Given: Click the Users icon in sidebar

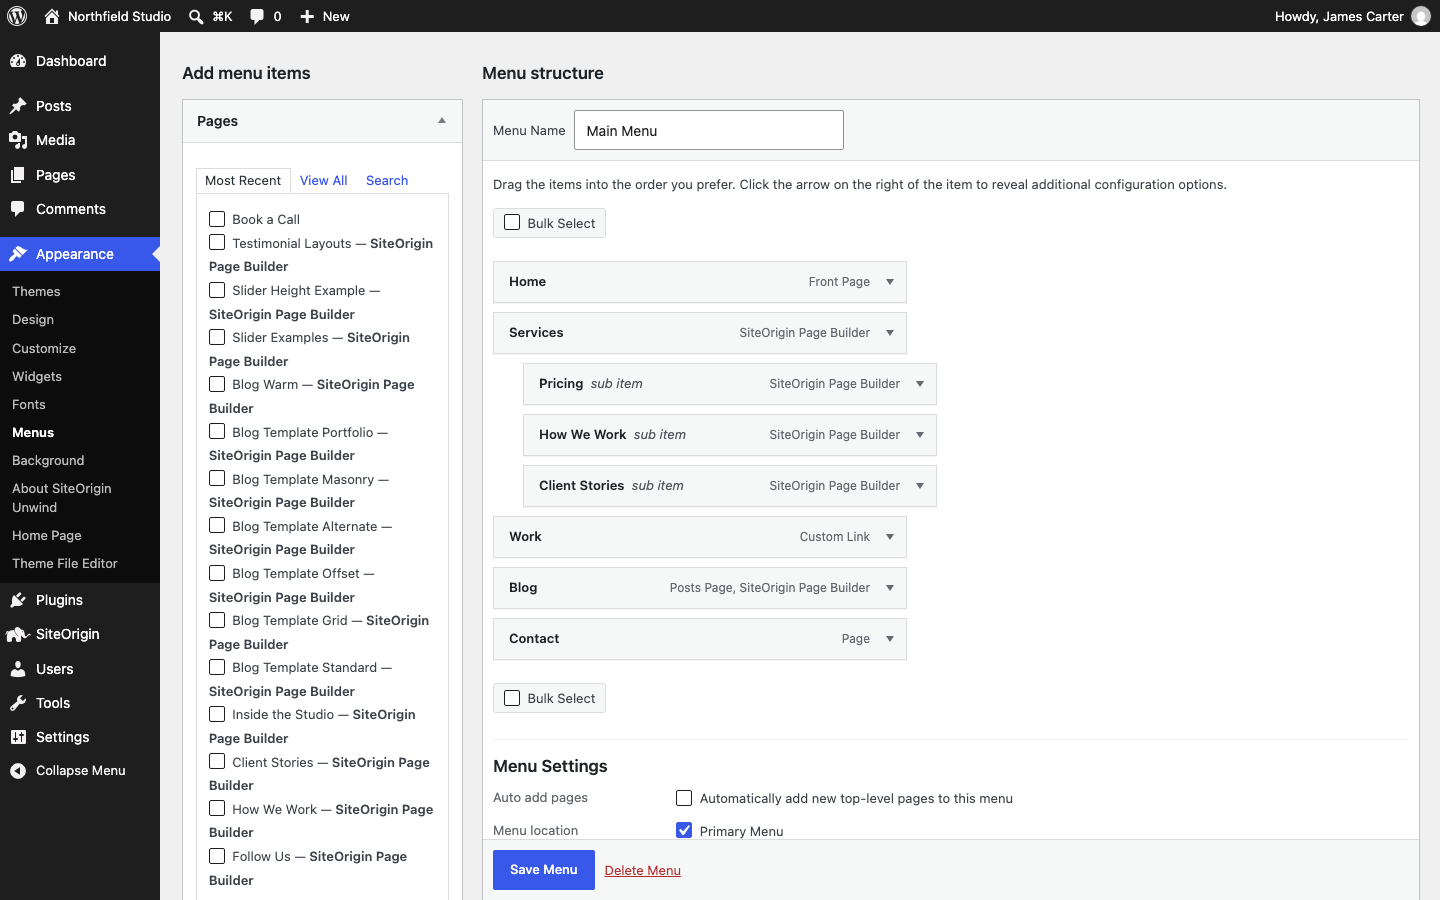Looking at the screenshot, I should point(18,669).
